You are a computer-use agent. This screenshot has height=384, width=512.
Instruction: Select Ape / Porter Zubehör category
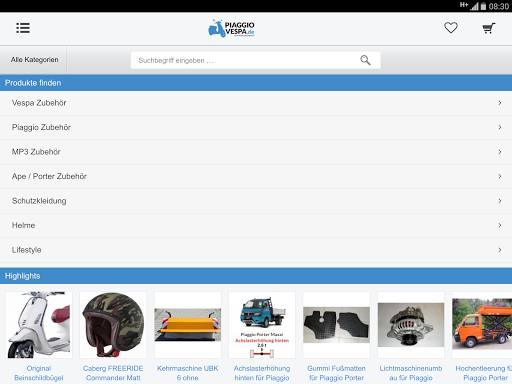(256, 176)
